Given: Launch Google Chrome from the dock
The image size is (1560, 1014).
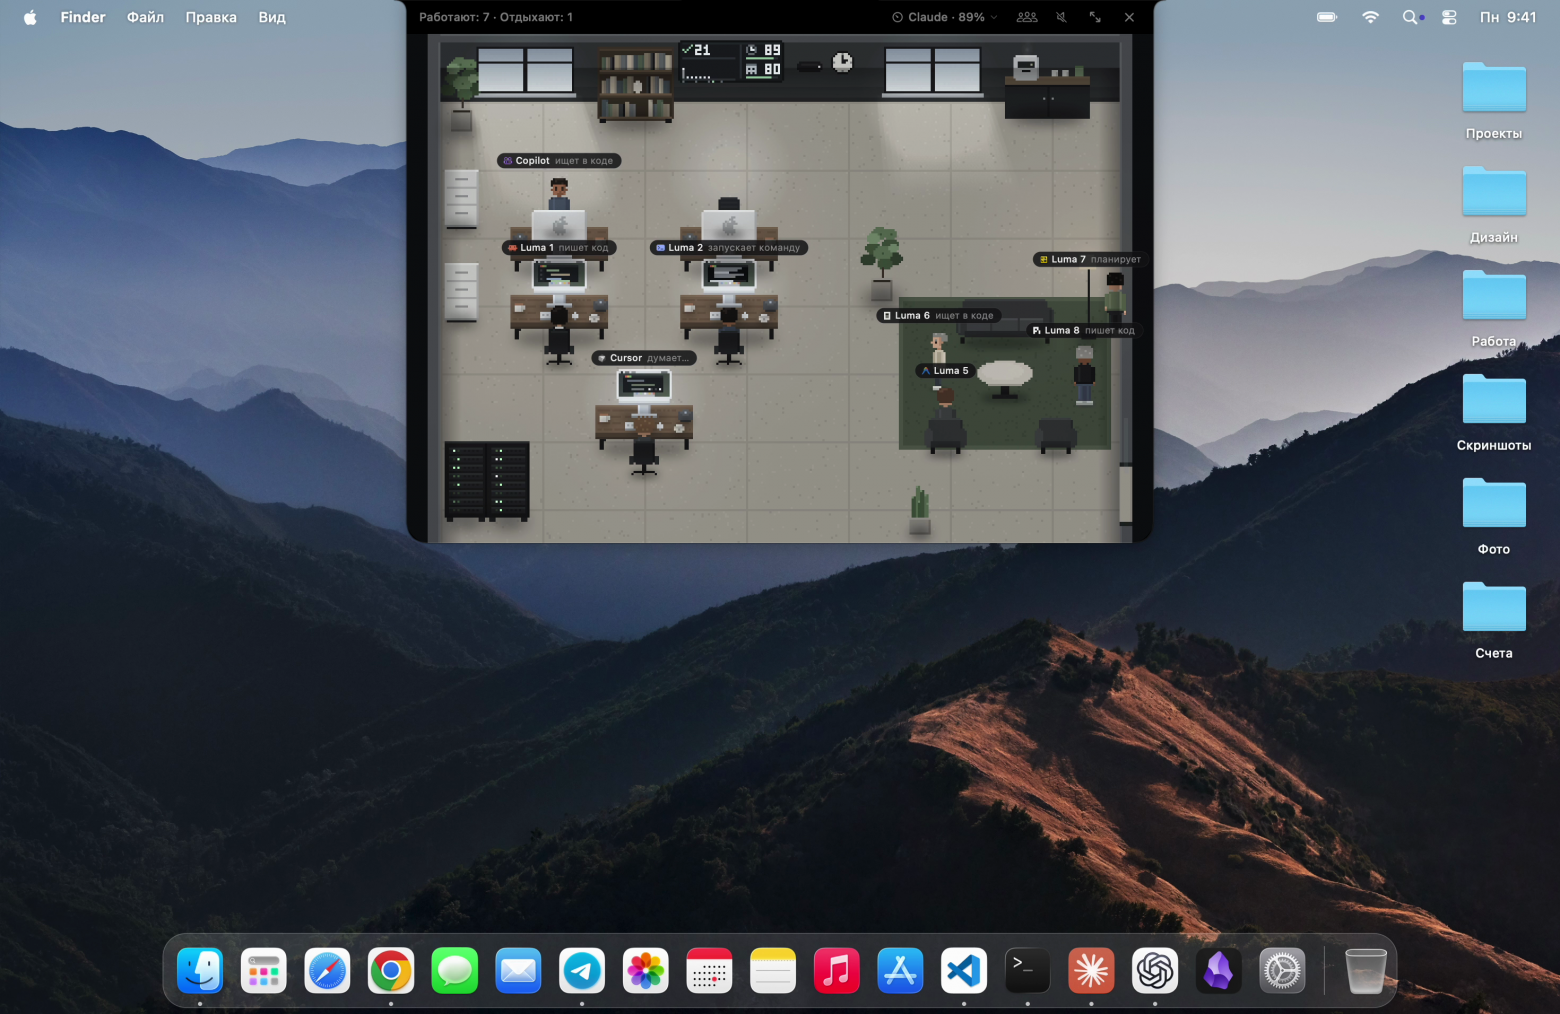Looking at the screenshot, I should click(x=391, y=970).
